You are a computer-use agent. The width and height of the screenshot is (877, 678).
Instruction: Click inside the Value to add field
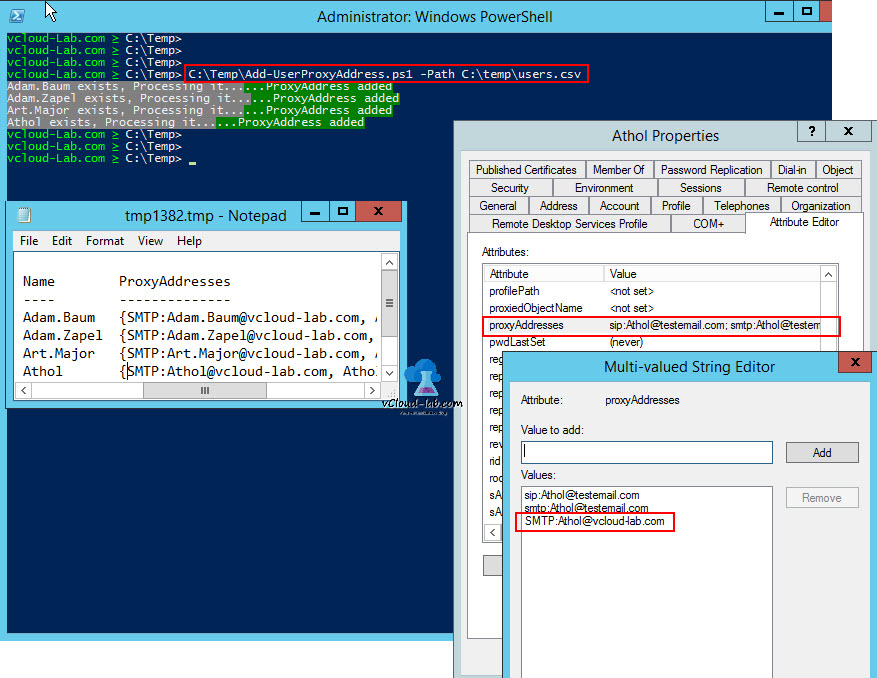click(x=646, y=452)
